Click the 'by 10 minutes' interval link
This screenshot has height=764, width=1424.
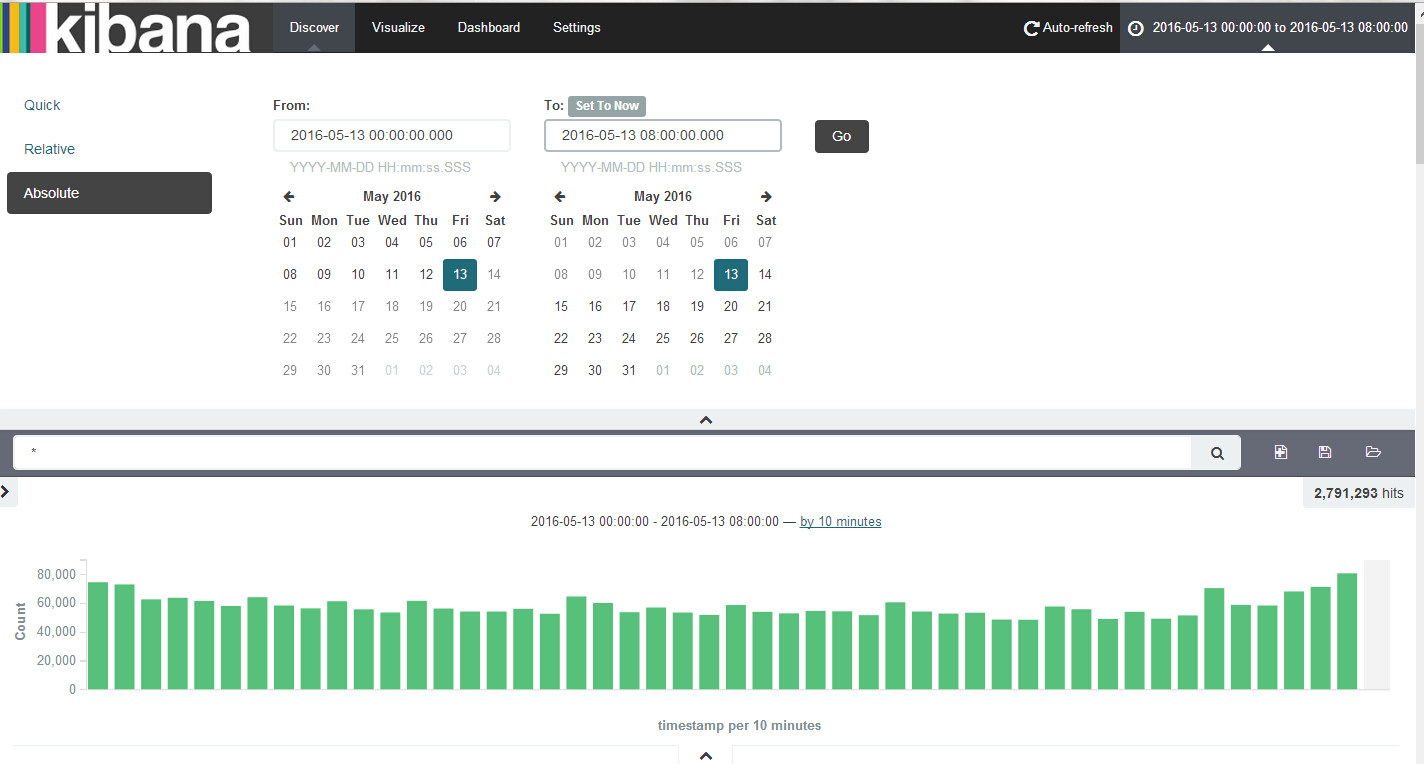pos(840,521)
